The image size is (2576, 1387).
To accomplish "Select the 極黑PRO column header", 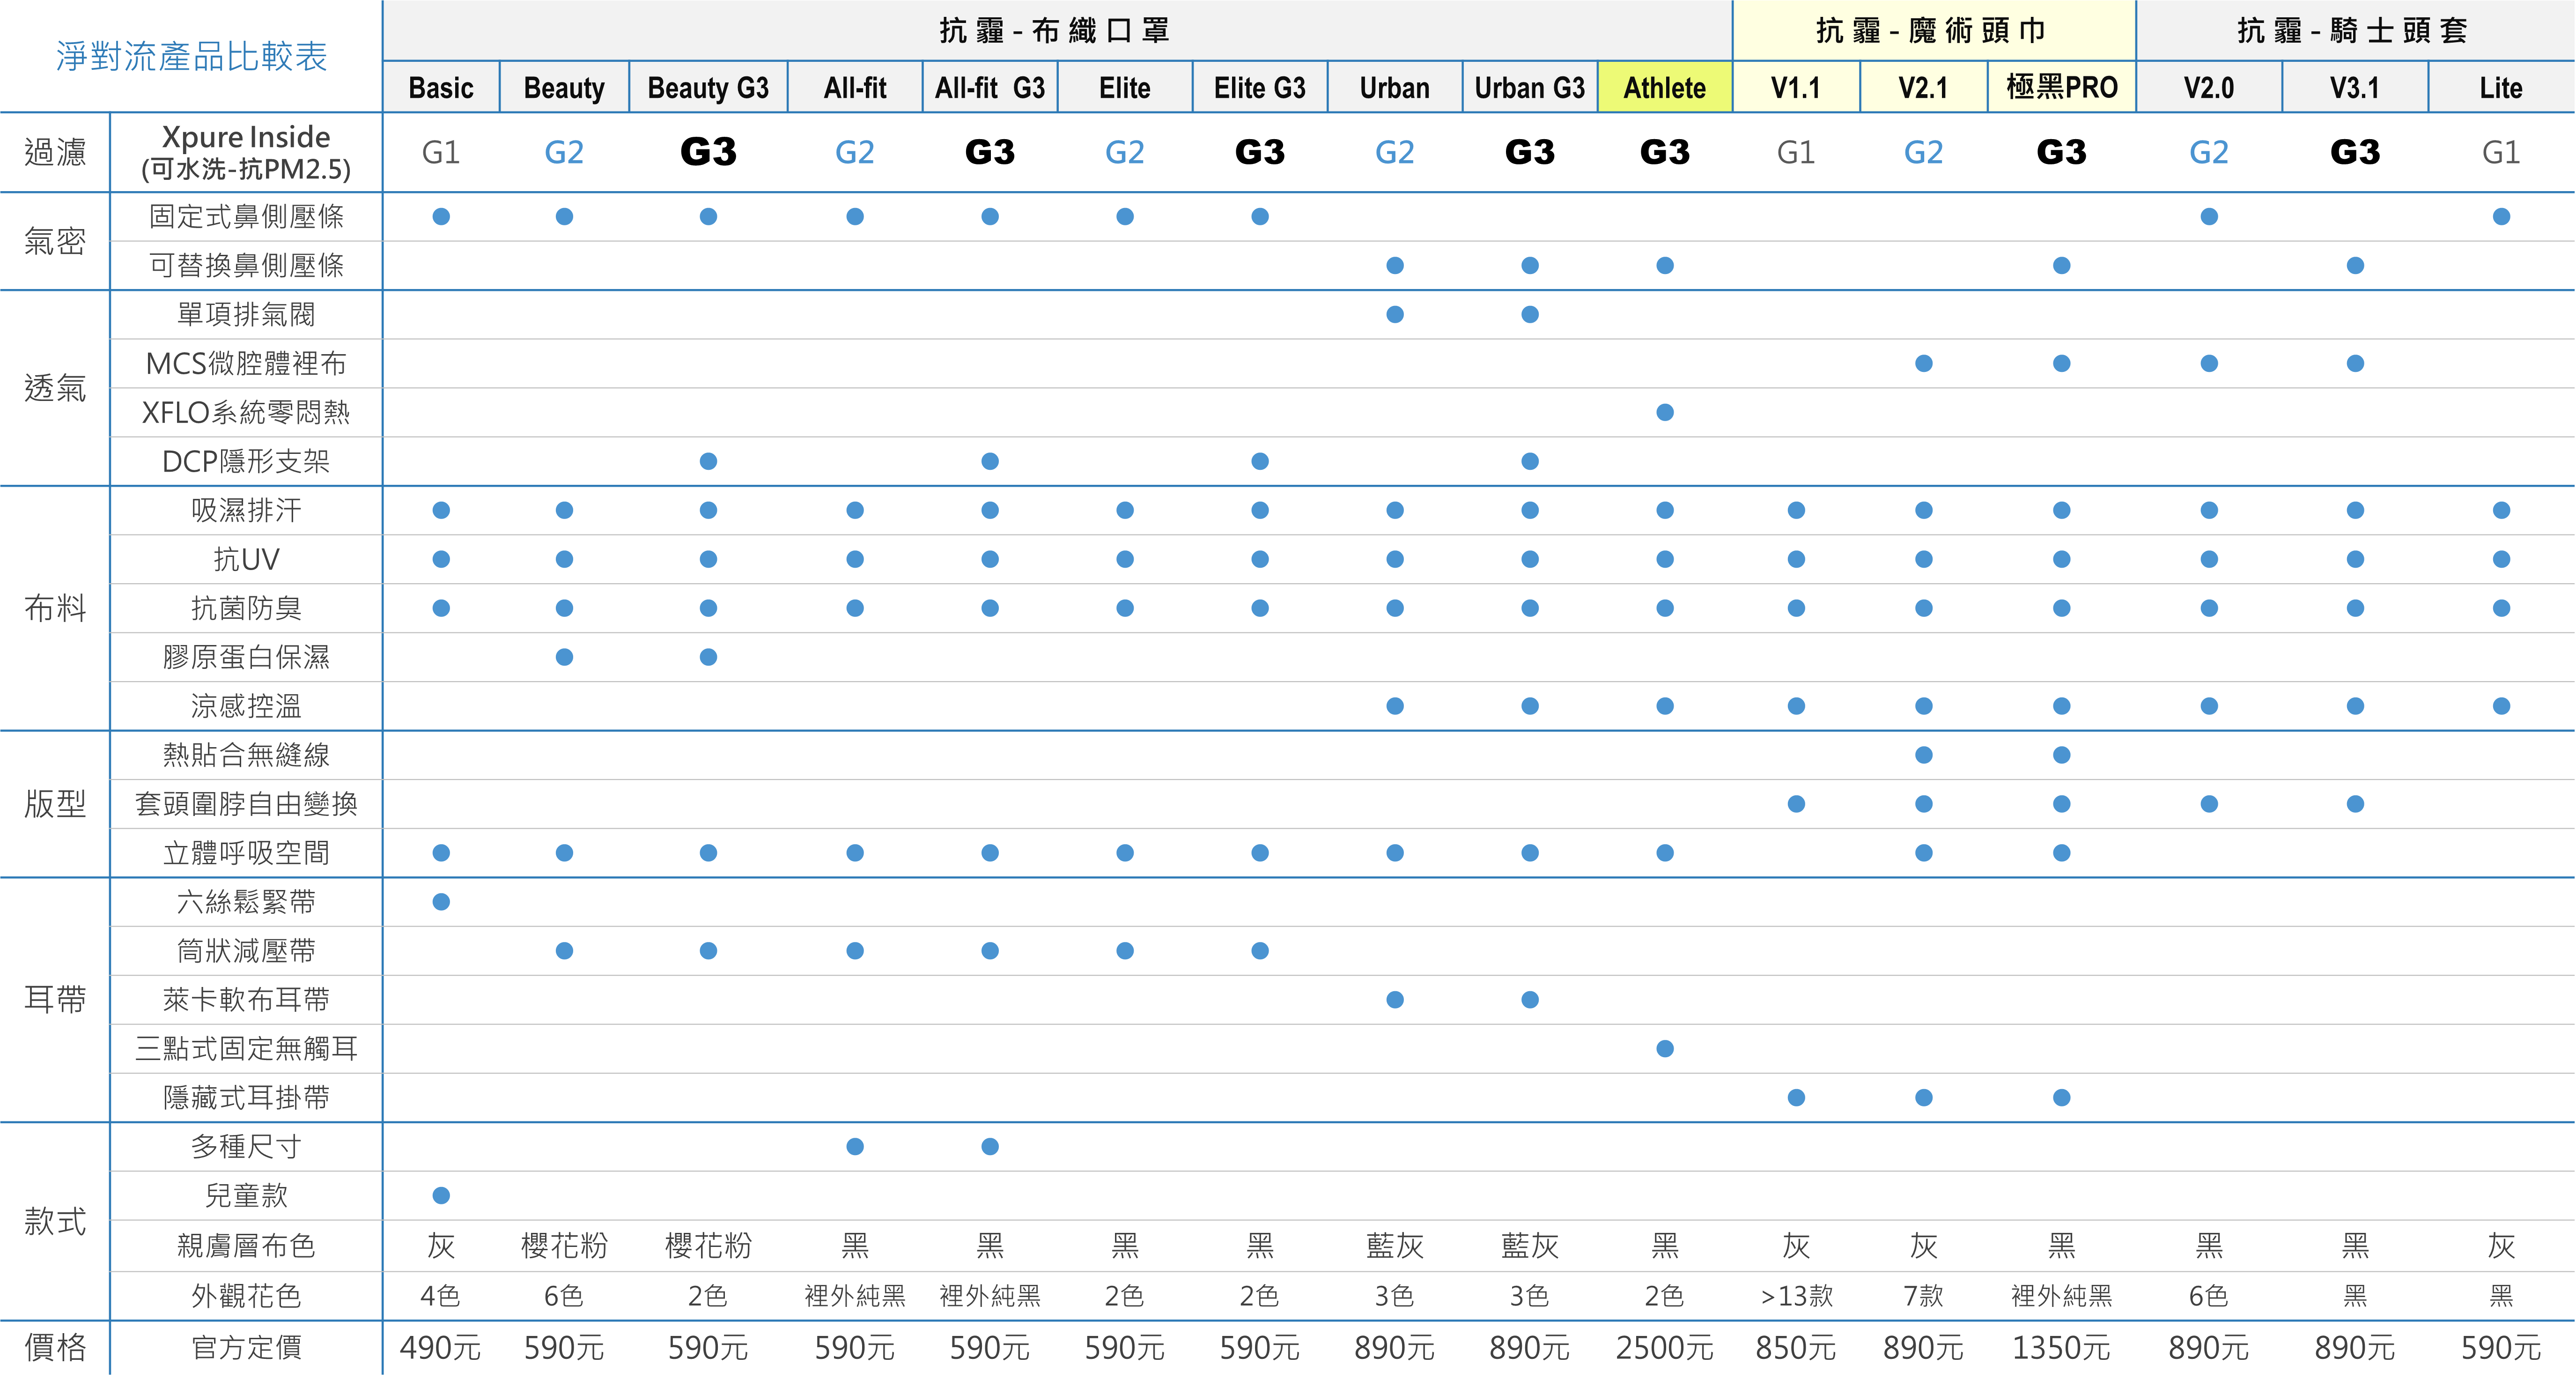I will pyautogui.click(x=2061, y=88).
